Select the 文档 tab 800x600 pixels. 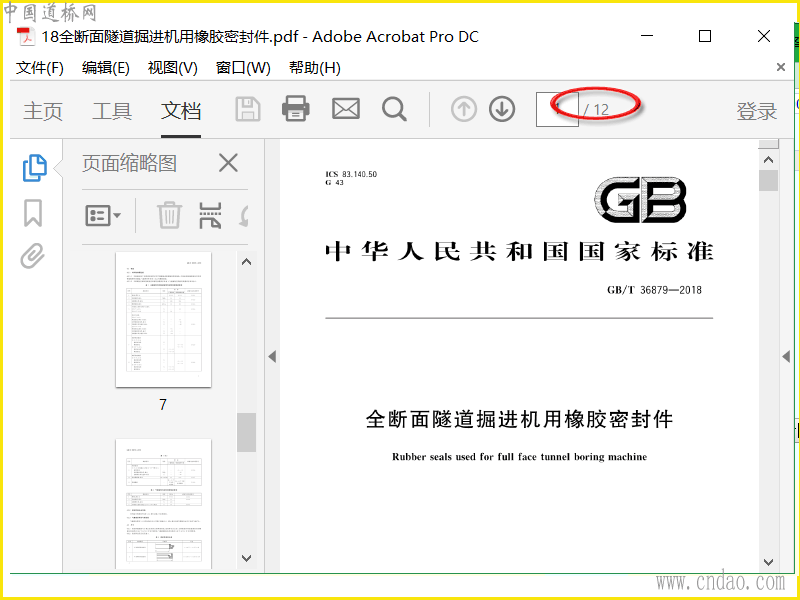[181, 111]
